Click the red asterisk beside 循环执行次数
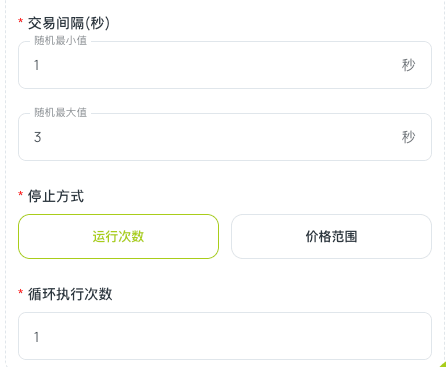 (x=20, y=292)
